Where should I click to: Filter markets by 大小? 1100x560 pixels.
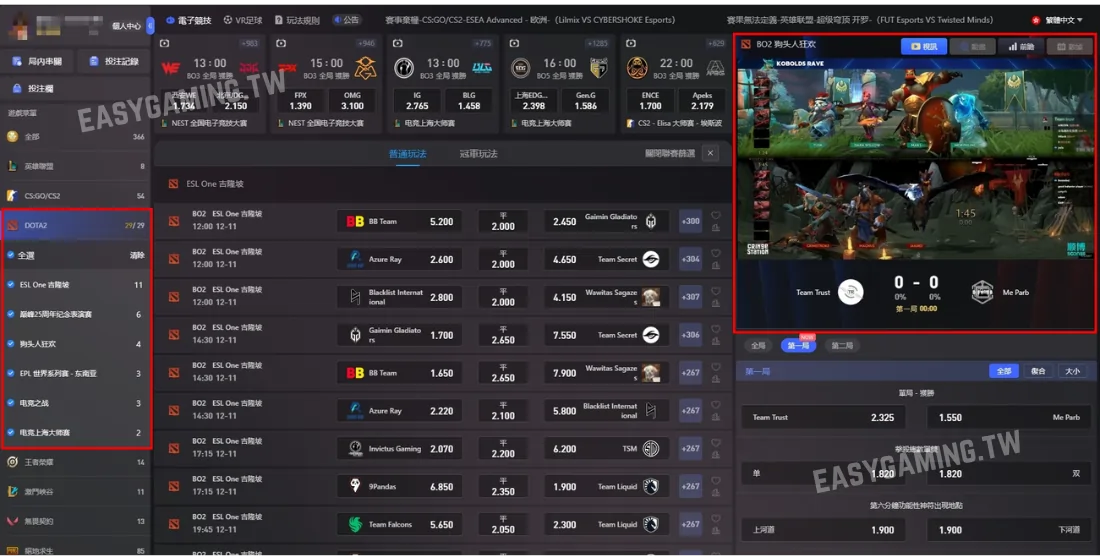(1073, 371)
